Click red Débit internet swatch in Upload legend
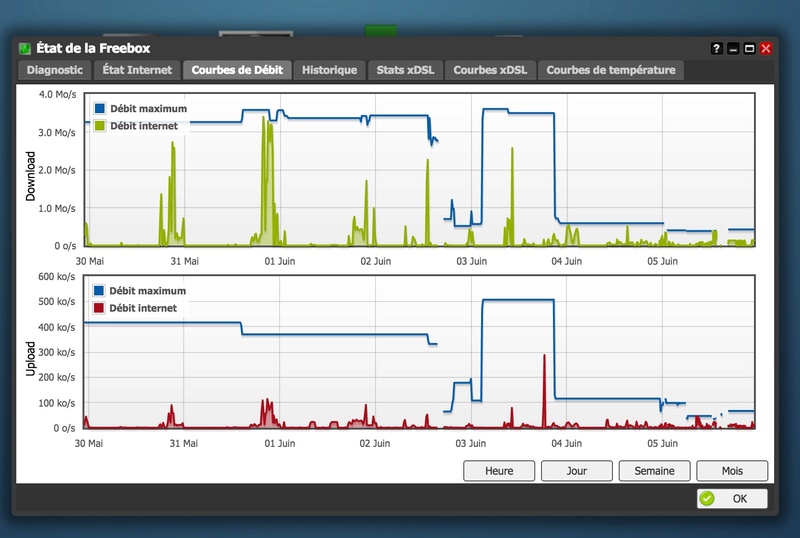The image size is (800, 538). (98, 308)
